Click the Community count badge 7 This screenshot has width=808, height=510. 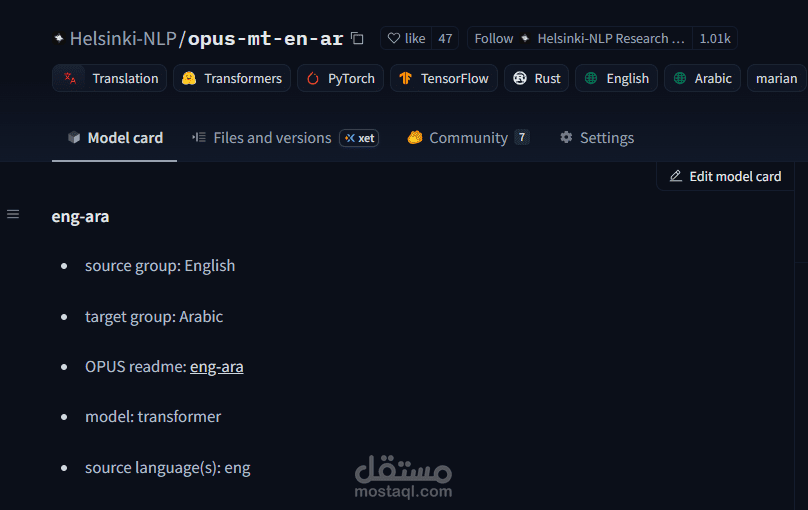point(522,137)
